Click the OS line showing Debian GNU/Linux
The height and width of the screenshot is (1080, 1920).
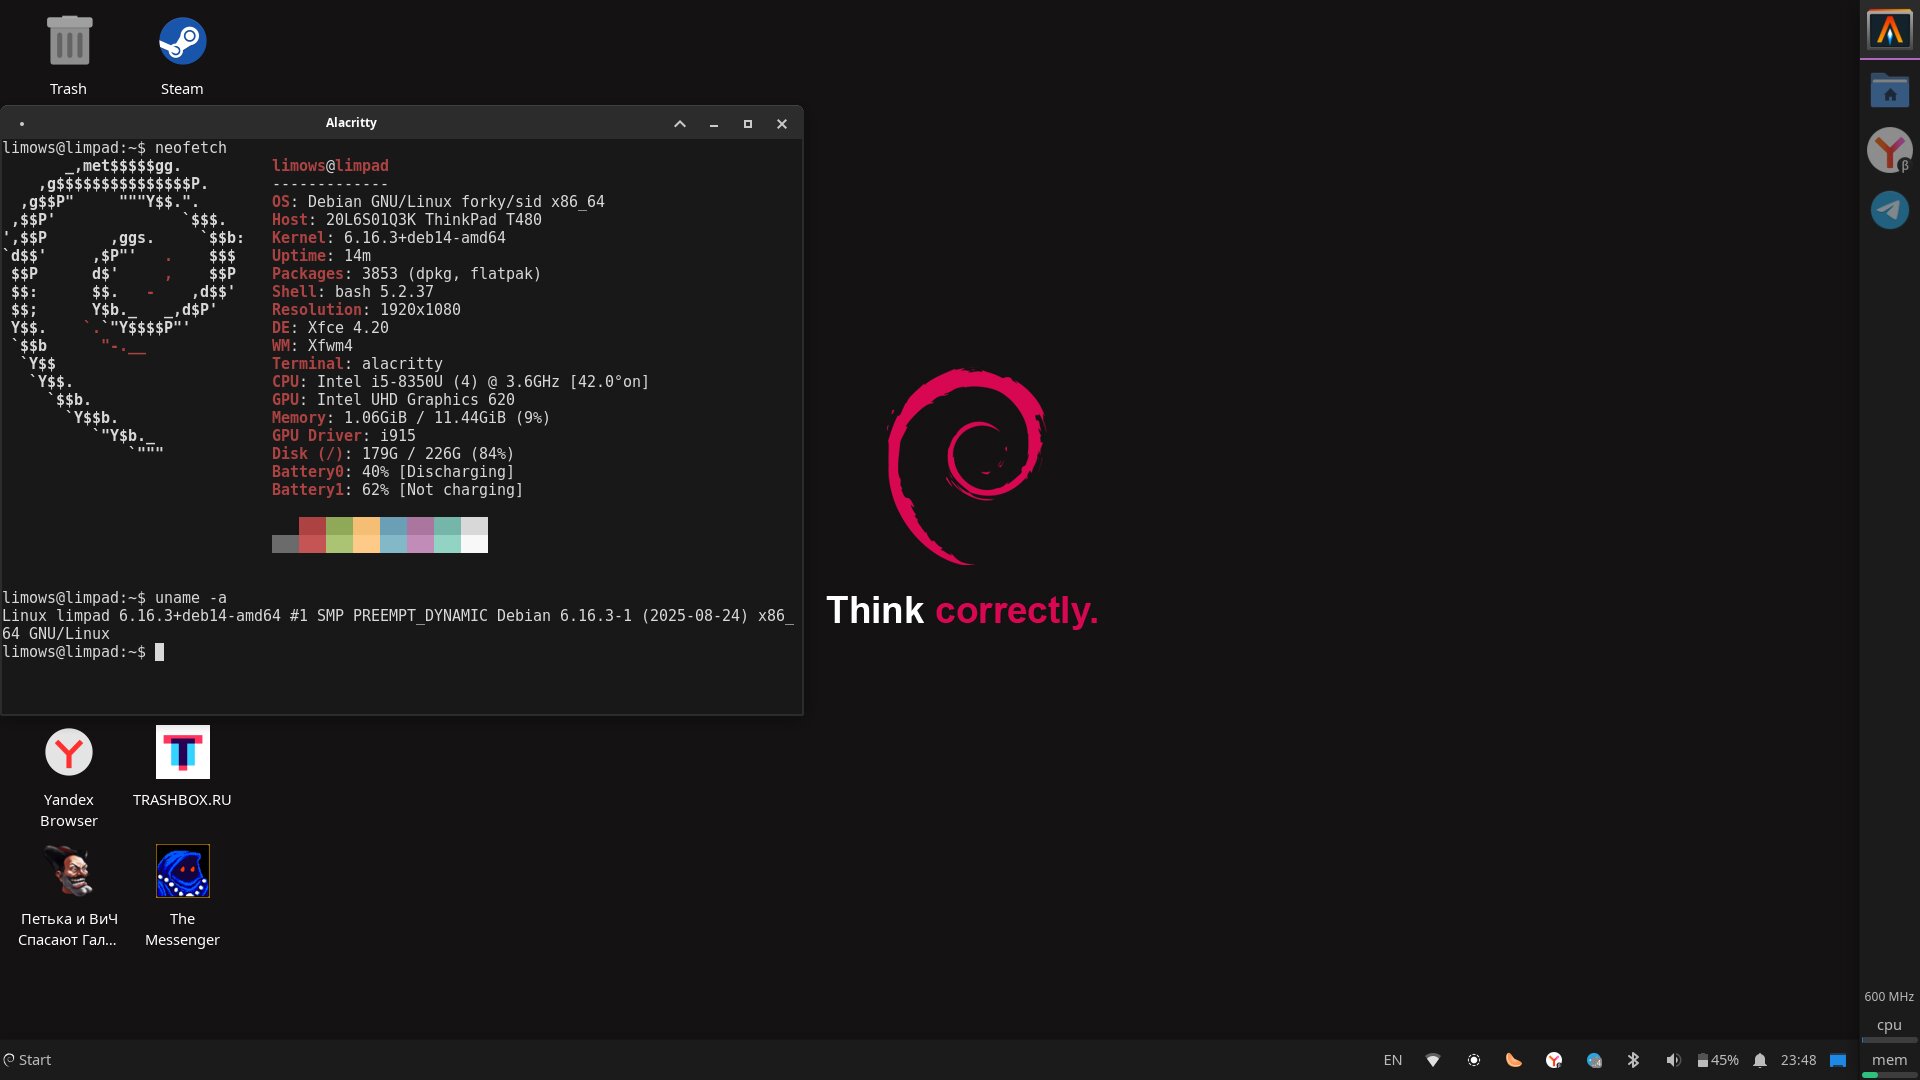438,202
